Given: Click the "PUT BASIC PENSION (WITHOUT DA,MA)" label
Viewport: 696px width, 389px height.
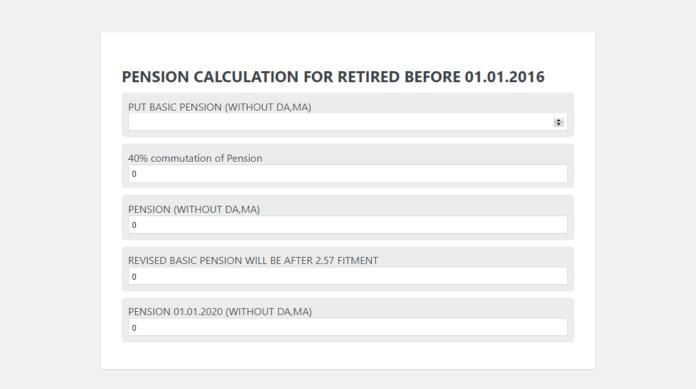Looking at the screenshot, I should [220, 107].
